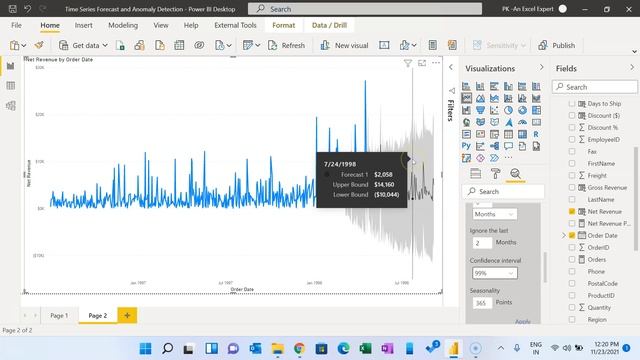Select the Donut chart visualization icon

click(522, 110)
